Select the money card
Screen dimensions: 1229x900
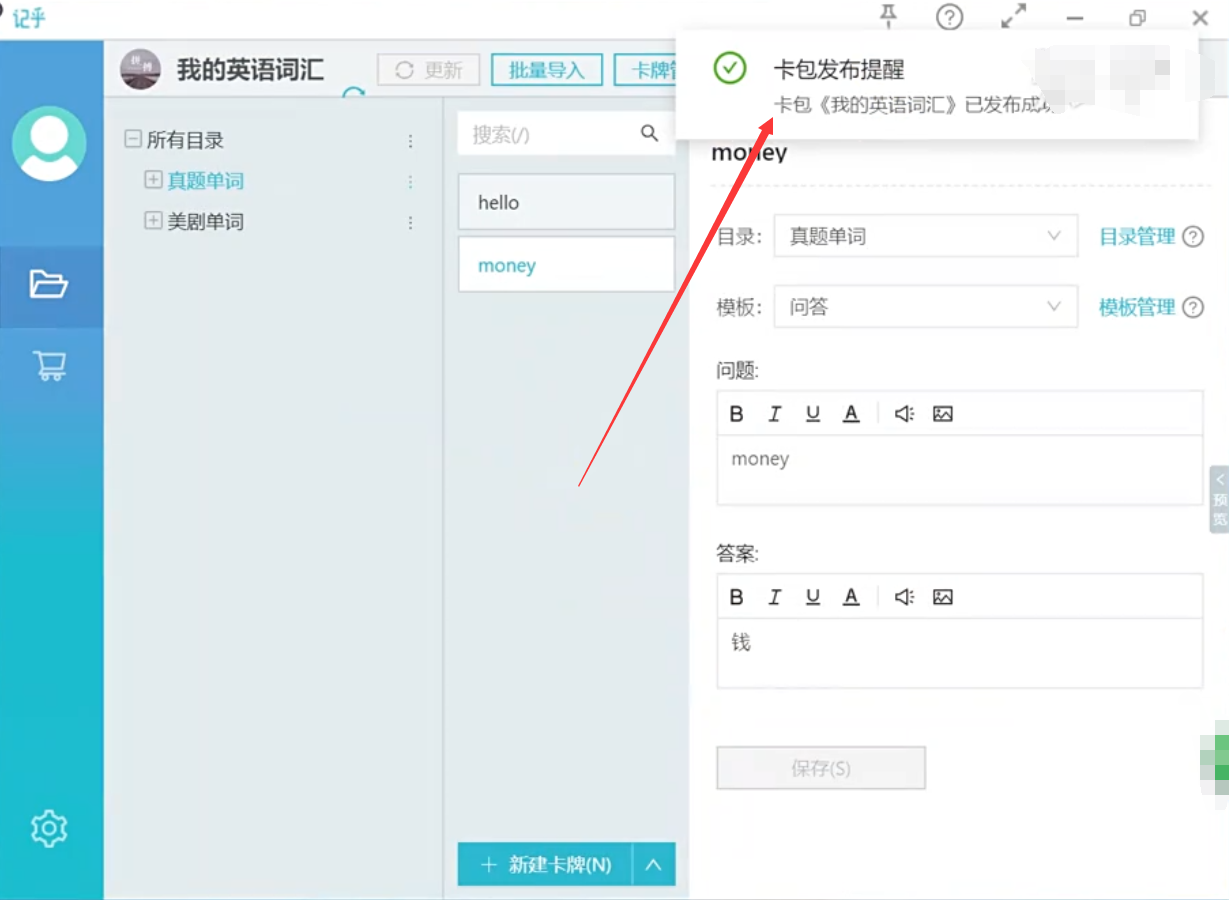(567, 265)
